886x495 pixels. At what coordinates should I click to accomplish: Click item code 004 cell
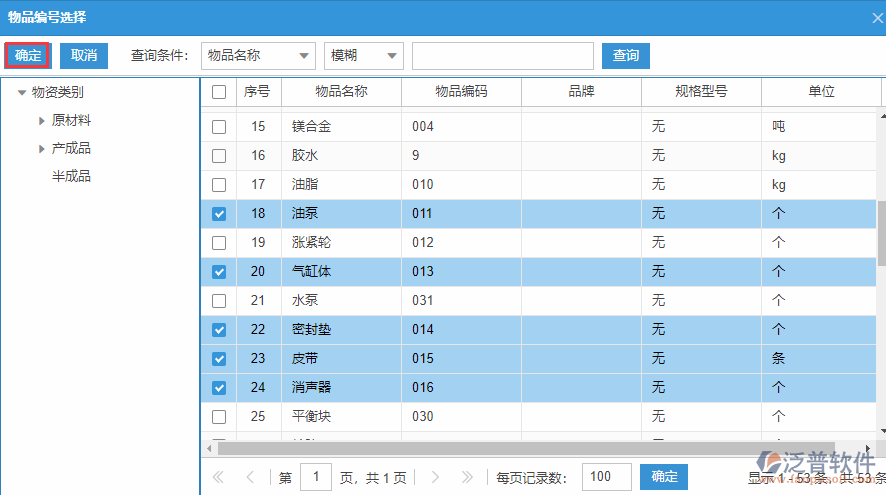(x=461, y=127)
